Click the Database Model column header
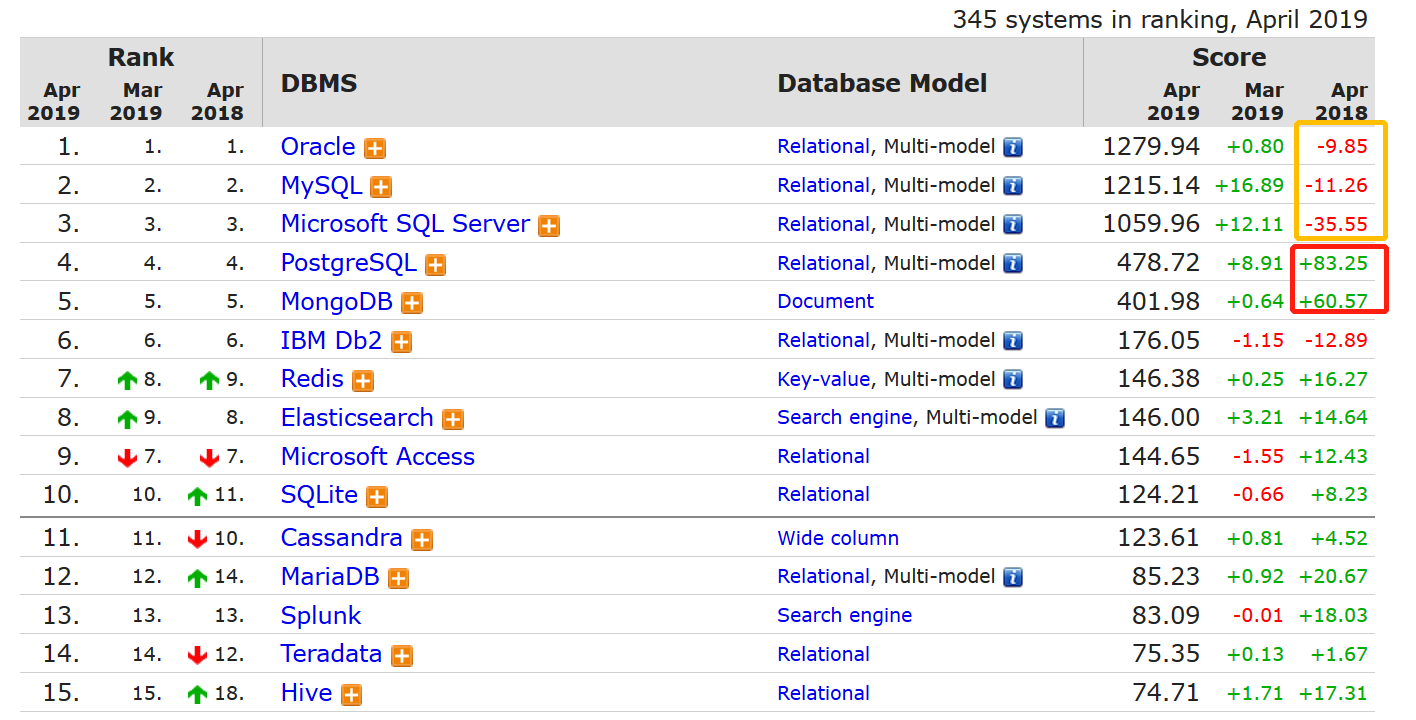The image size is (1416, 720). pos(883,84)
